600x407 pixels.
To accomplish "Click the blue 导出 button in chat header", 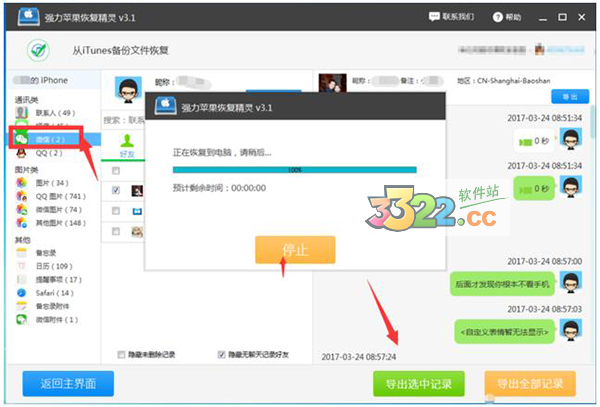I will (570, 96).
